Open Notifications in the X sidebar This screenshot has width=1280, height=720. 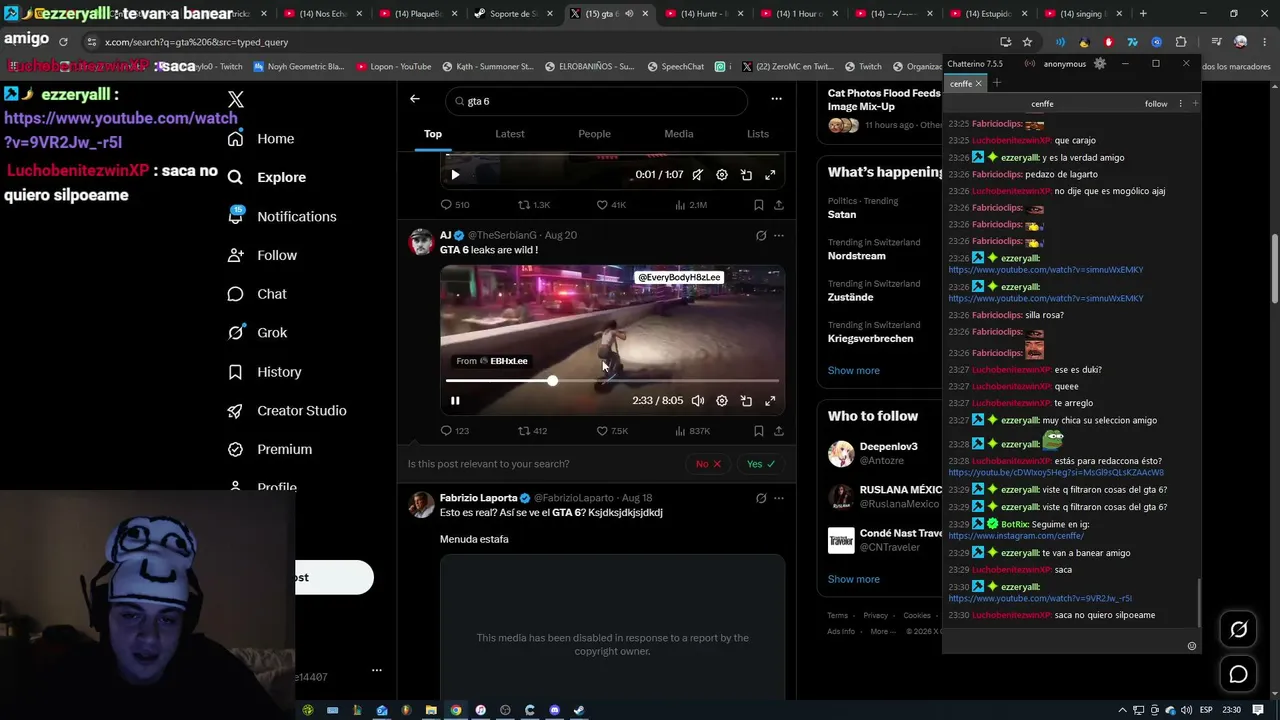(x=282, y=216)
